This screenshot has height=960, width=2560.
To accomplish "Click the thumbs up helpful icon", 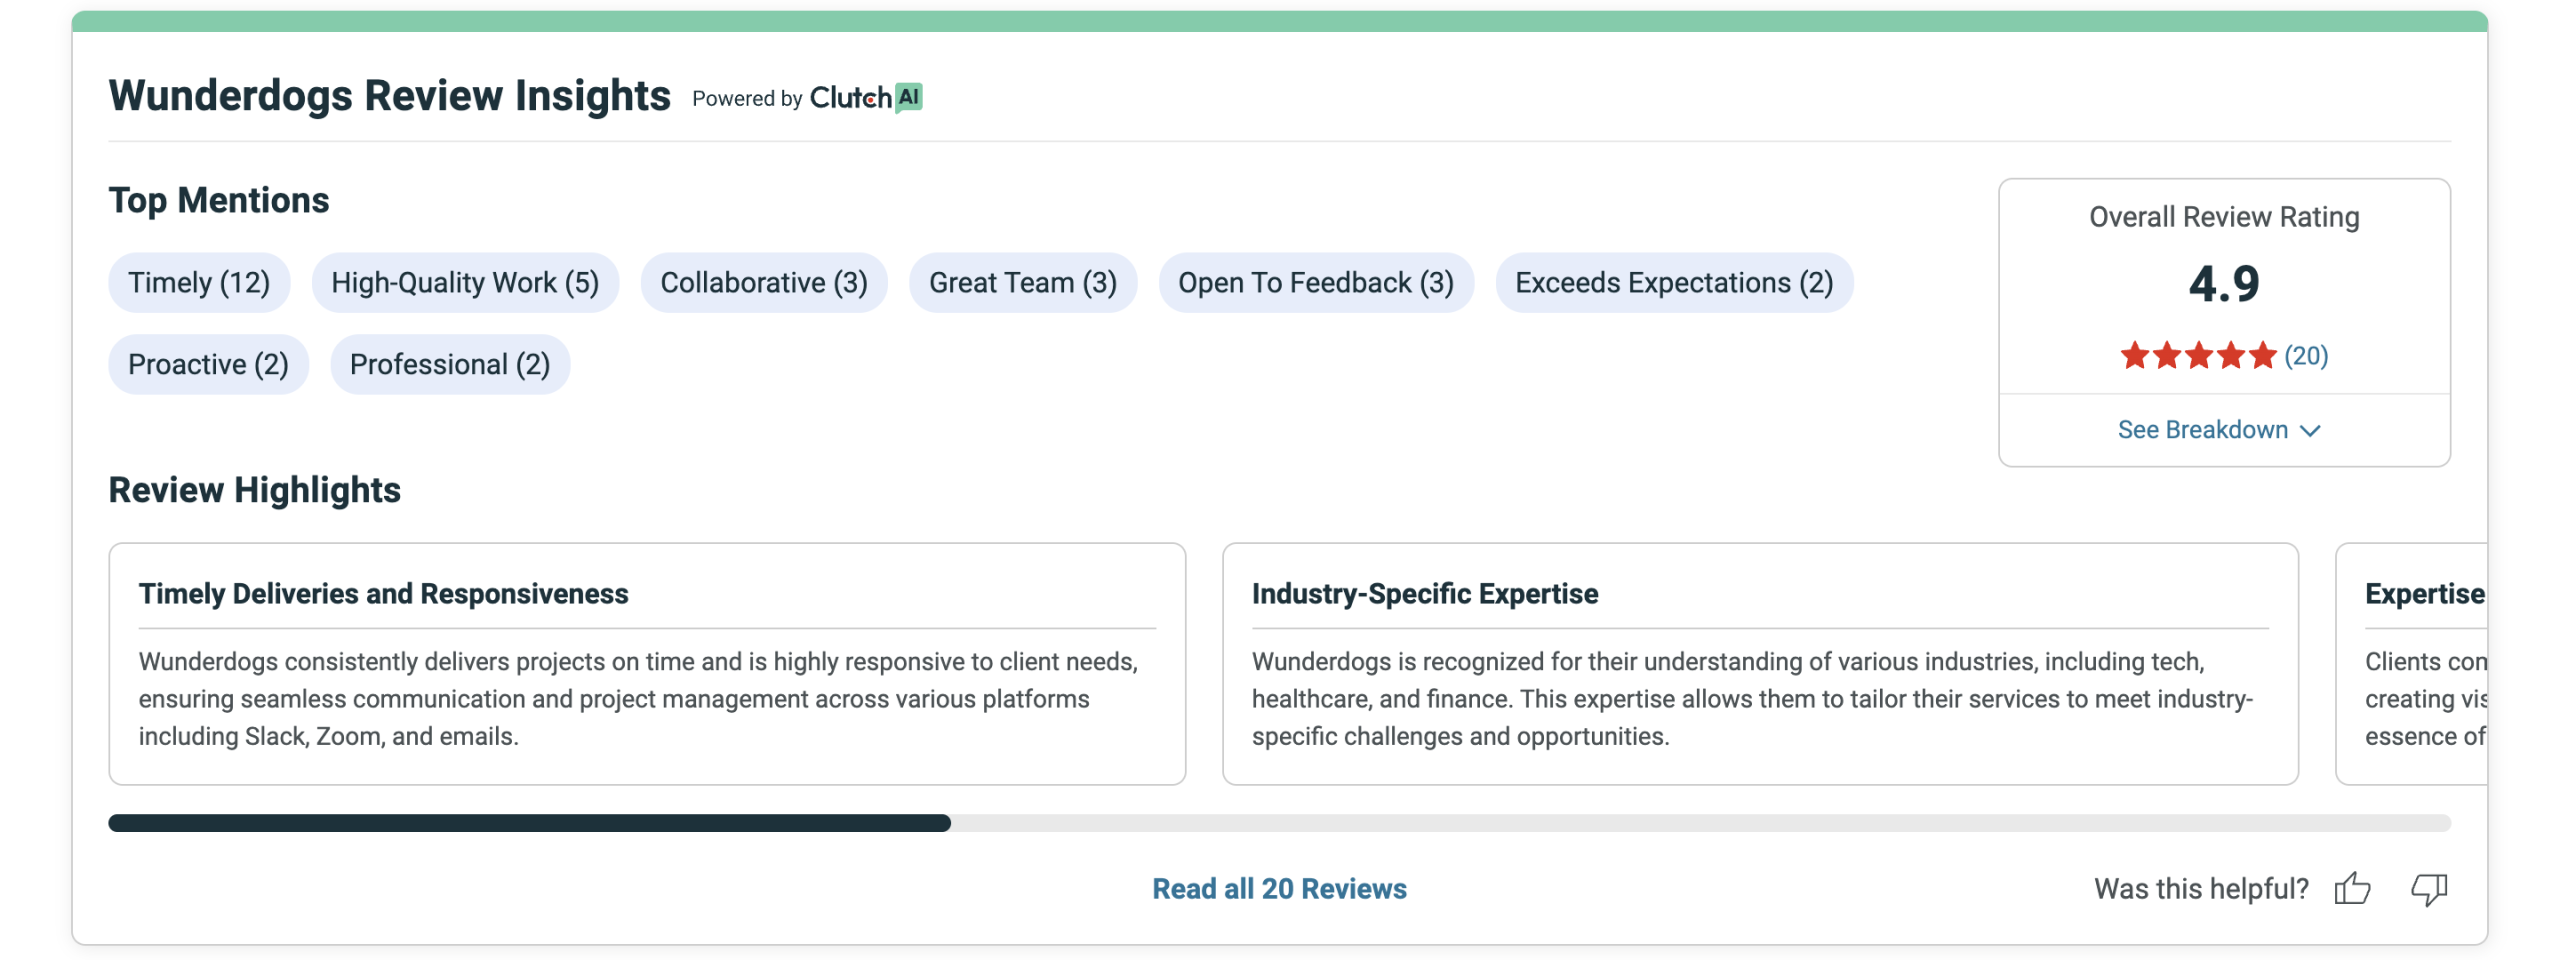I will [2352, 888].
